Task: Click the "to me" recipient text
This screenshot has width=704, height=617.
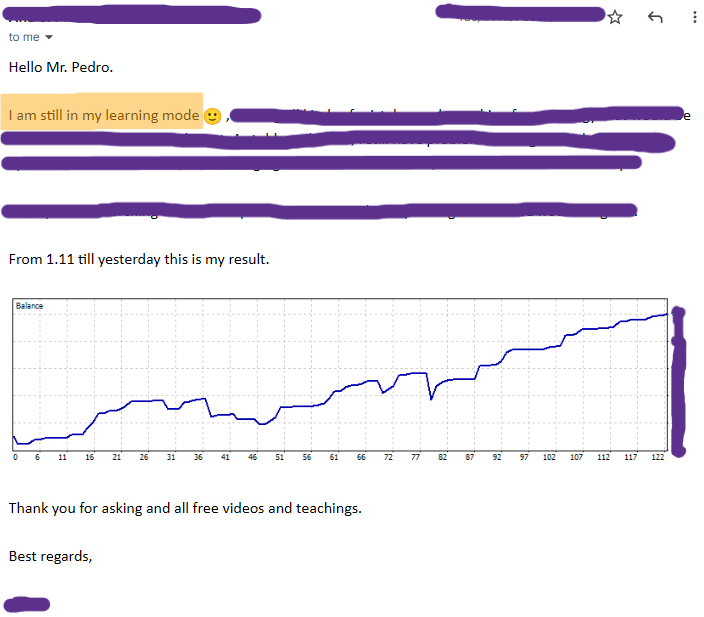Action: (24, 37)
